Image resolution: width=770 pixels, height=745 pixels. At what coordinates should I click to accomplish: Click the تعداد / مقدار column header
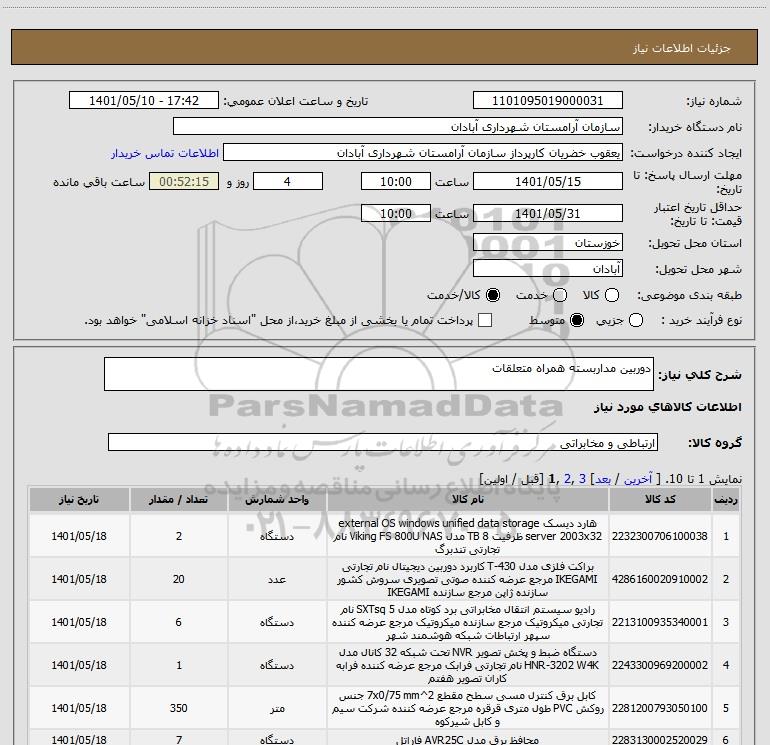179,499
